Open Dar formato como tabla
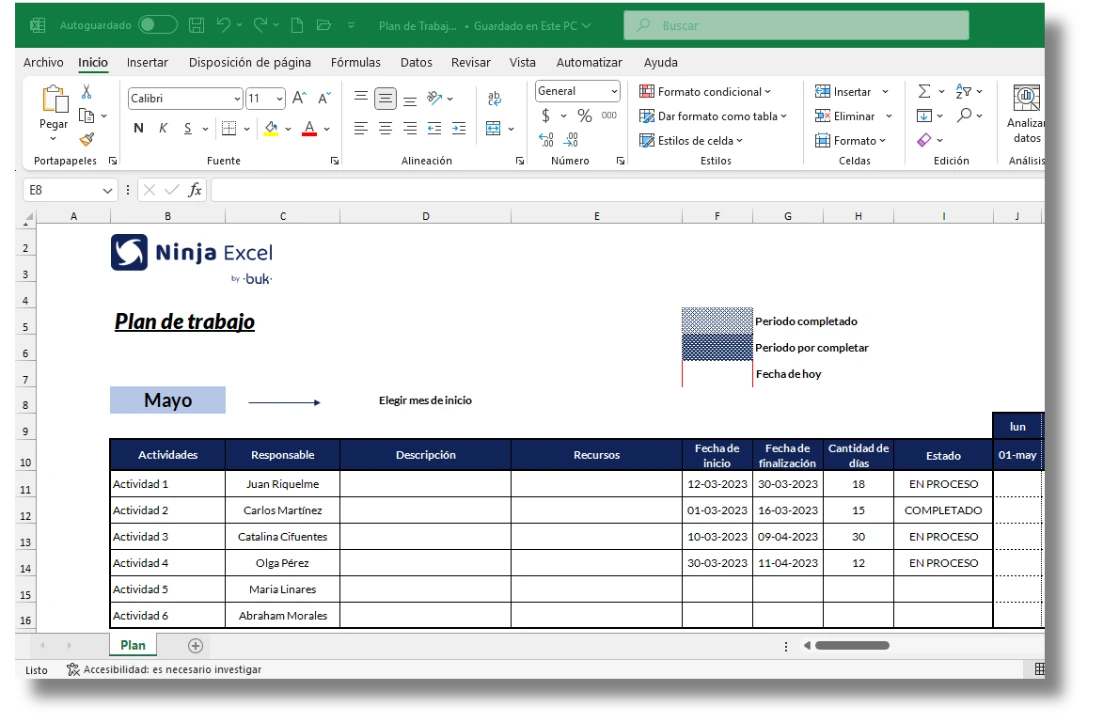The height and width of the screenshot is (719, 1095). [713, 116]
